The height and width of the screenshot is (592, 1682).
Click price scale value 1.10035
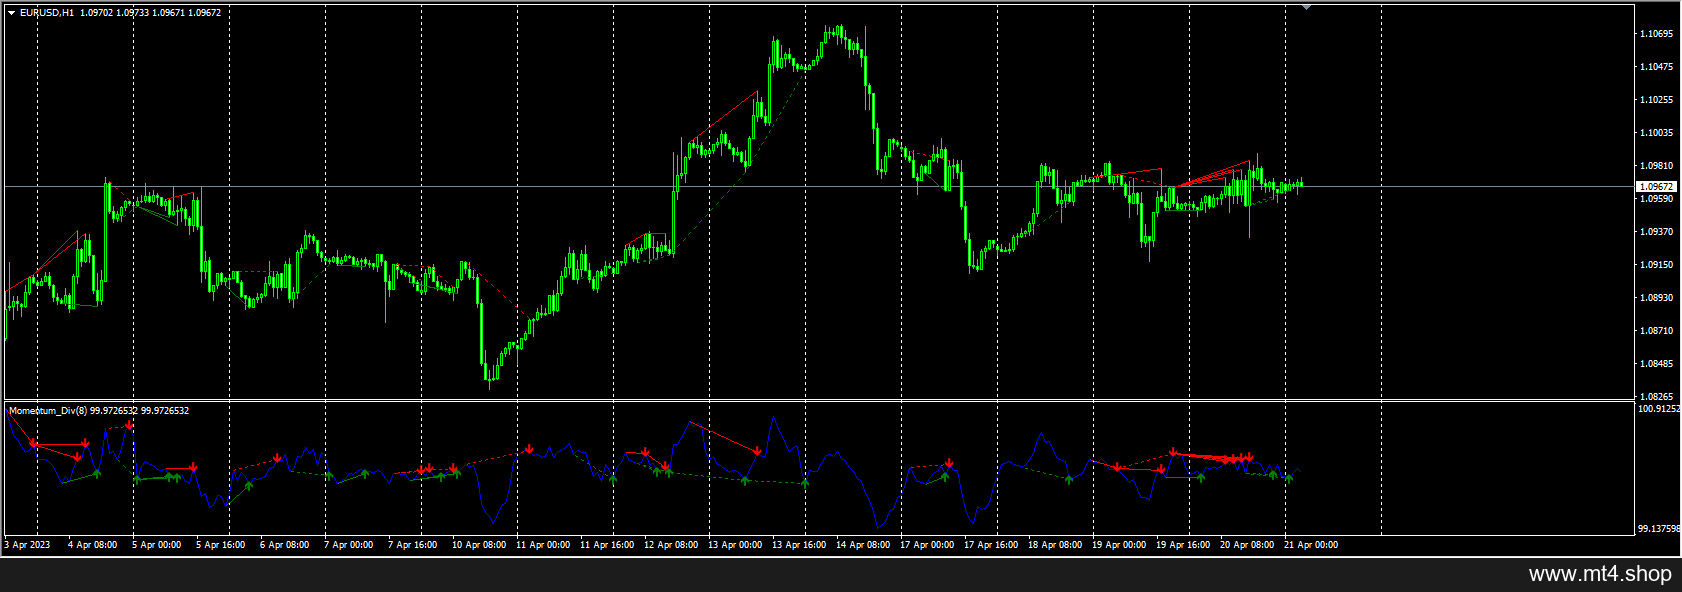(1656, 133)
